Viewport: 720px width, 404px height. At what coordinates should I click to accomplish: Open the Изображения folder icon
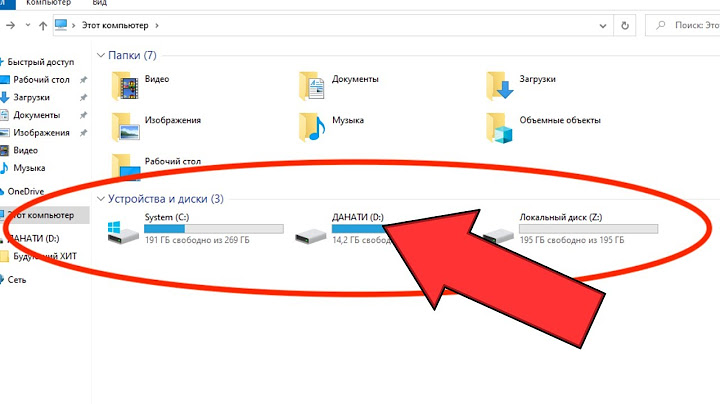[x=126, y=127]
